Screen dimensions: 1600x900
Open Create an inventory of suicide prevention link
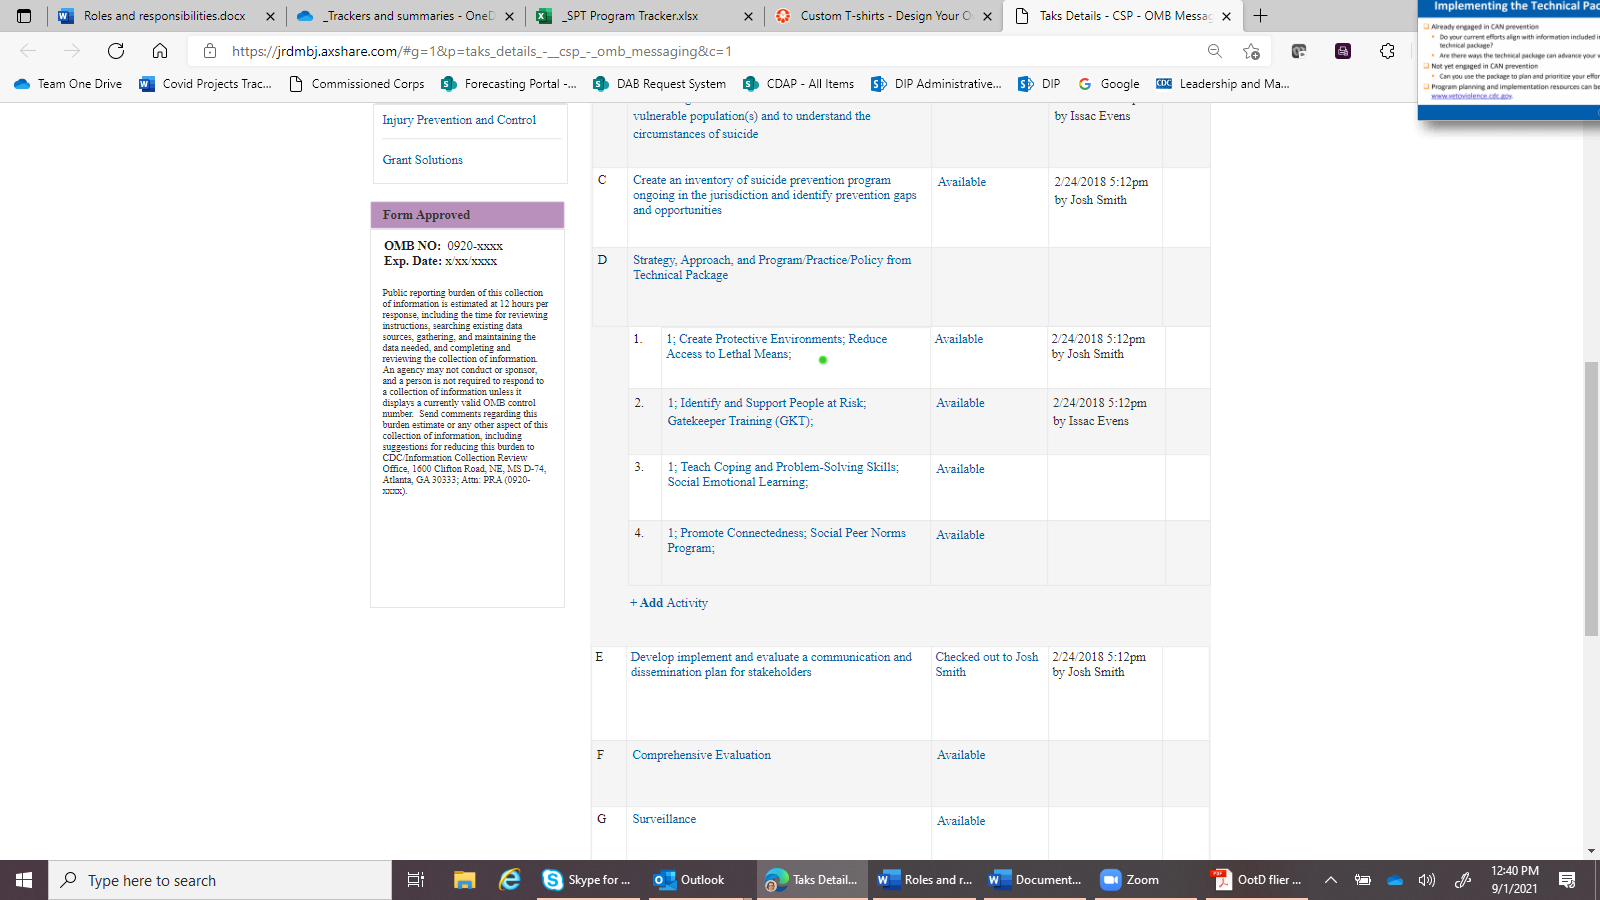pyautogui.click(x=775, y=195)
